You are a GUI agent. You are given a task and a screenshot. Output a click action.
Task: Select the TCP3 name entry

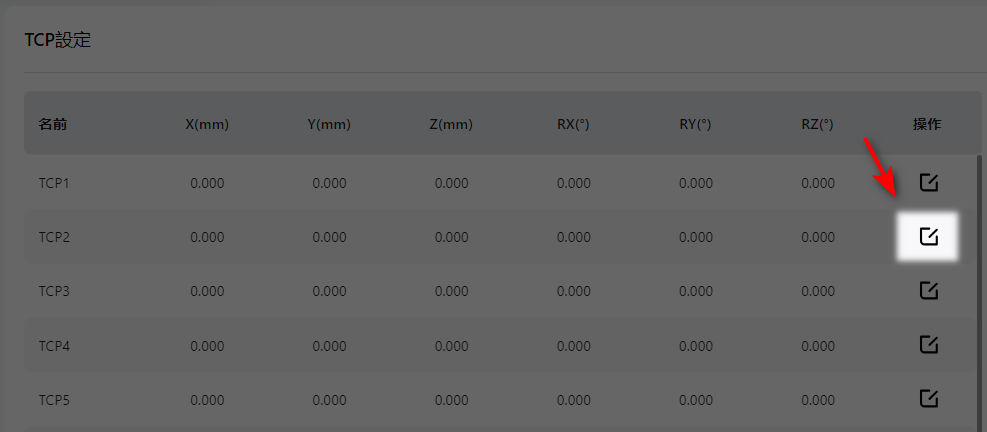click(x=54, y=292)
